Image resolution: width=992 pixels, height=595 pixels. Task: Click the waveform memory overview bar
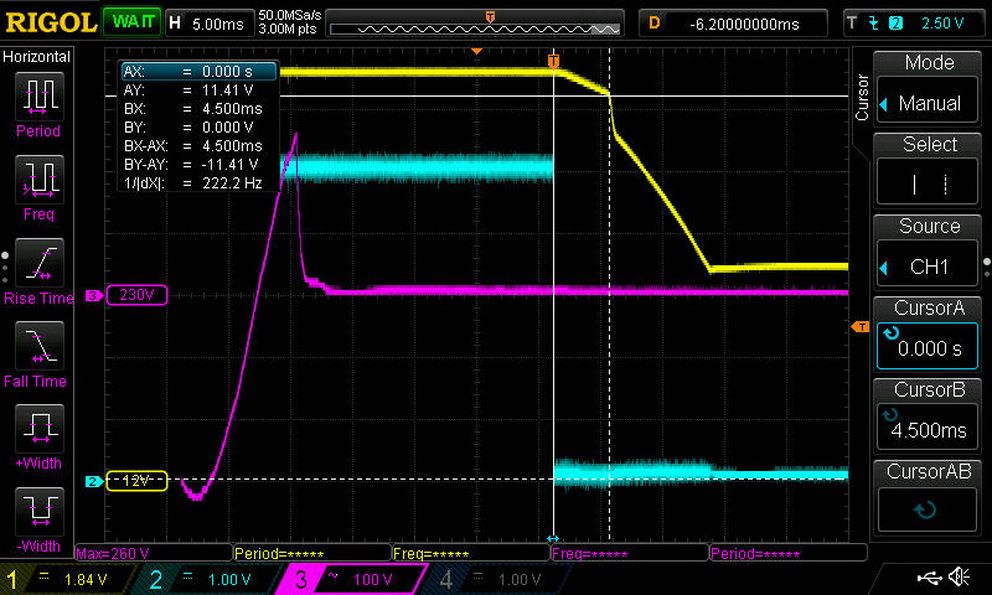(474, 29)
